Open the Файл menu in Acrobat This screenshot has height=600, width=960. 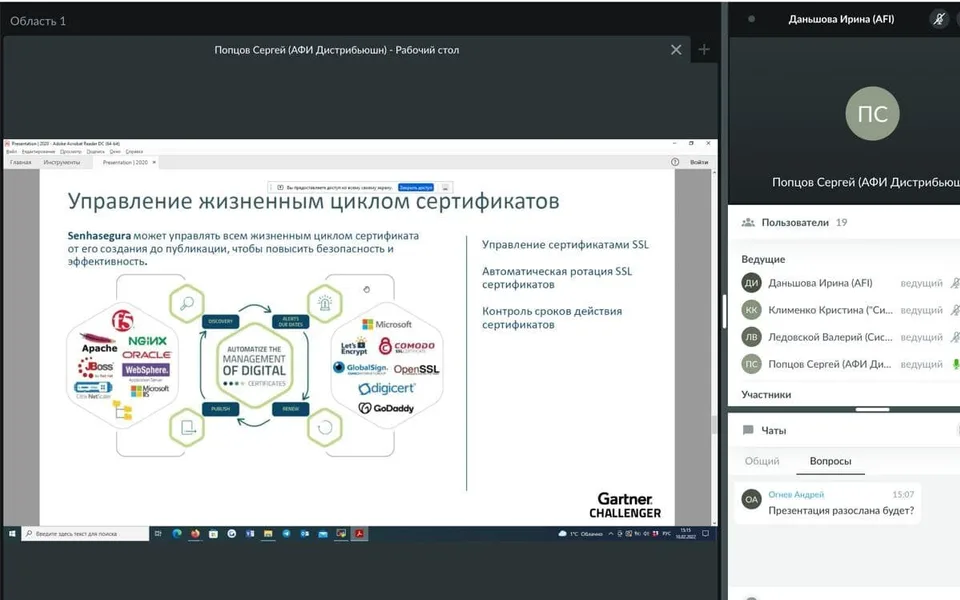tap(12, 151)
